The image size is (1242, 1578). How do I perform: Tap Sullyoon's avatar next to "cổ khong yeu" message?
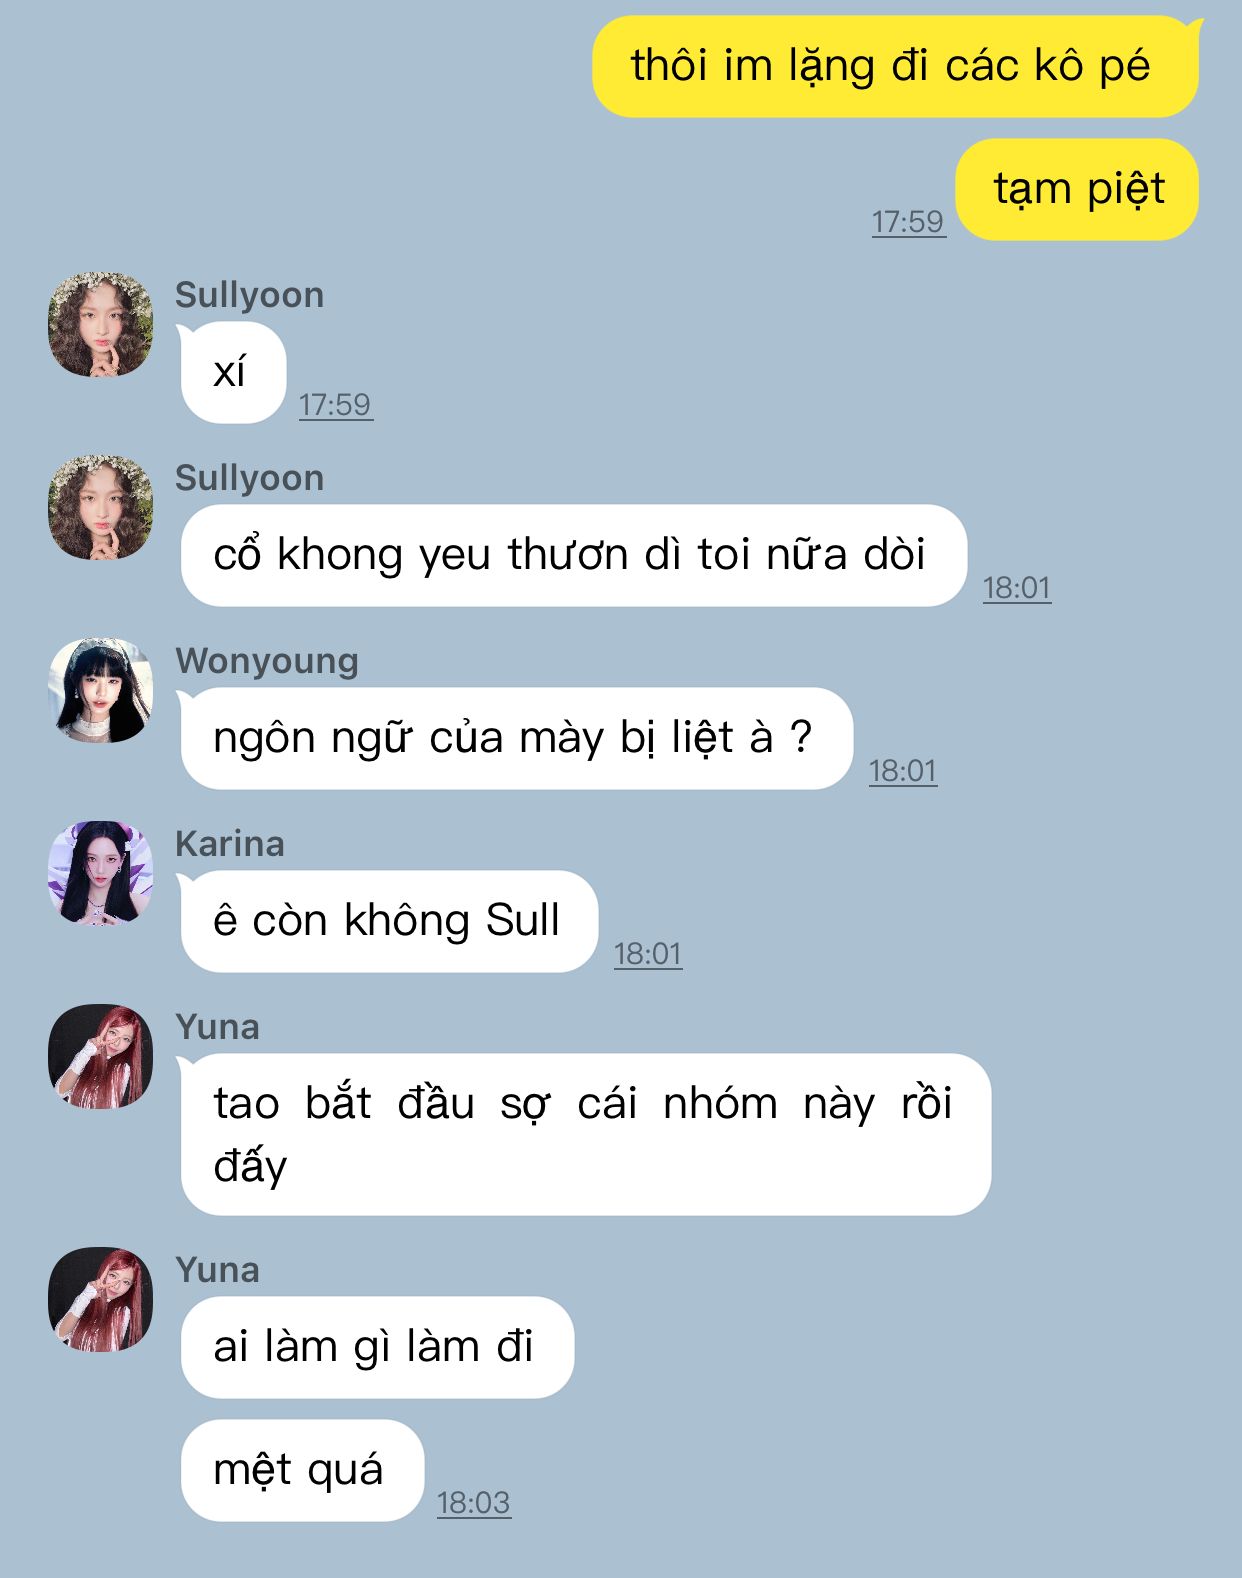click(100, 507)
